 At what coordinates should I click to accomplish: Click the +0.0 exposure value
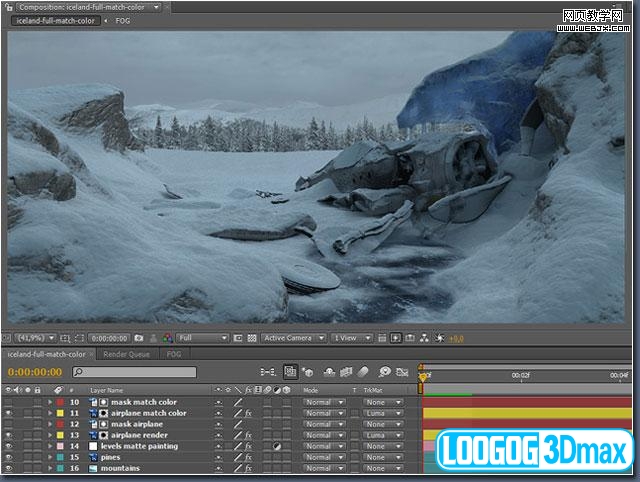pos(456,338)
